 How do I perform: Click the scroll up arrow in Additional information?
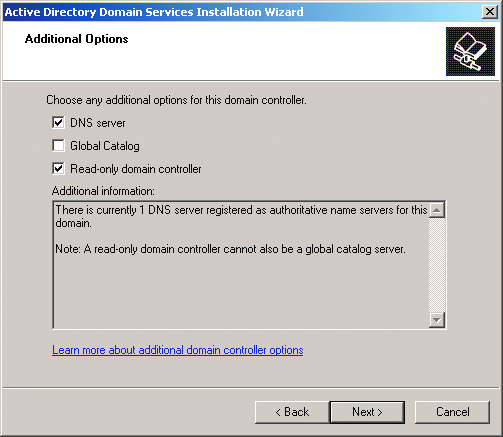click(437, 210)
